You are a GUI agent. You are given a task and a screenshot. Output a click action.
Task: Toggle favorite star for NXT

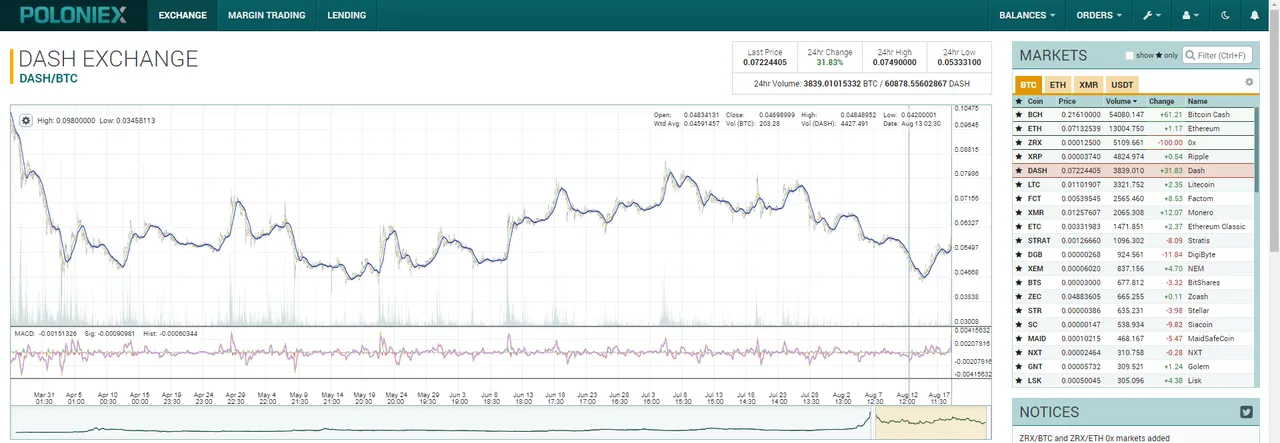click(x=1019, y=353)
